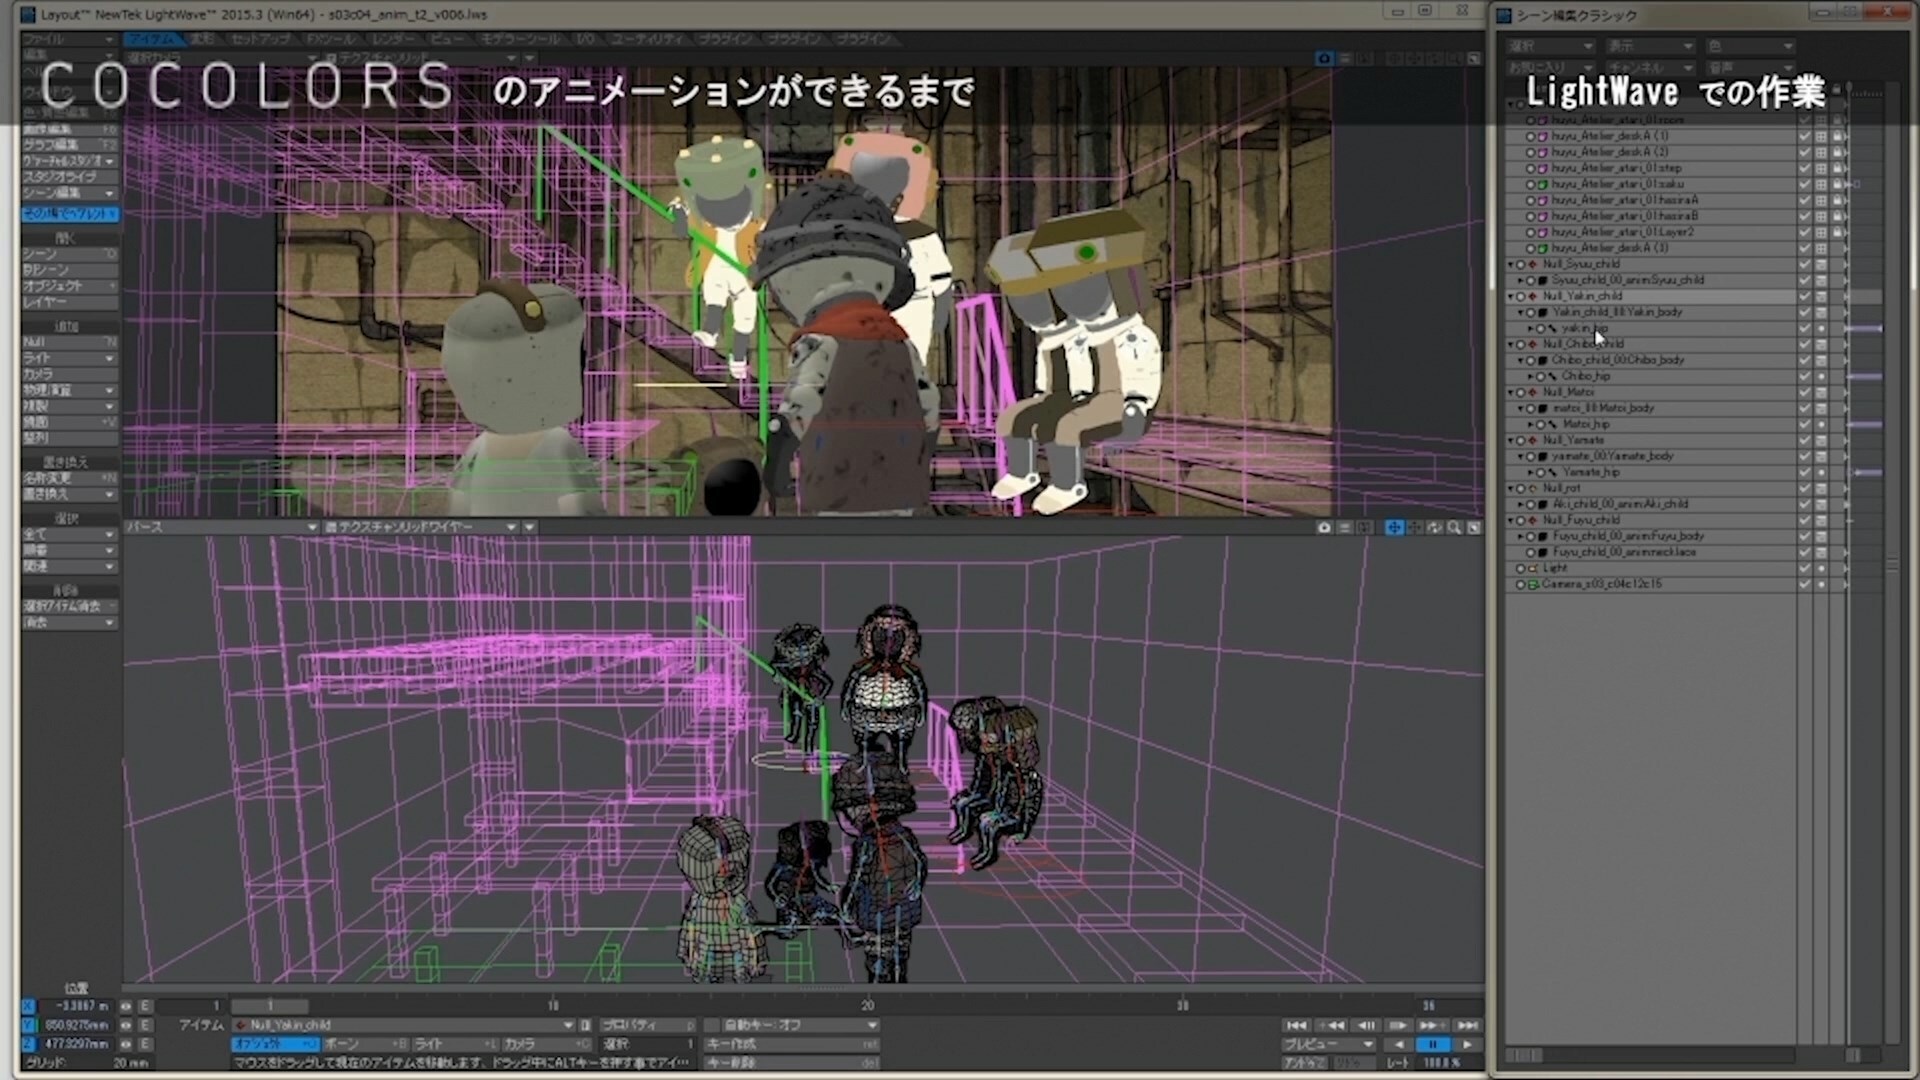Viewport: 1920px width, 1080px height.
Task: Open the auto key dropdown
Action: (871, 1025)
